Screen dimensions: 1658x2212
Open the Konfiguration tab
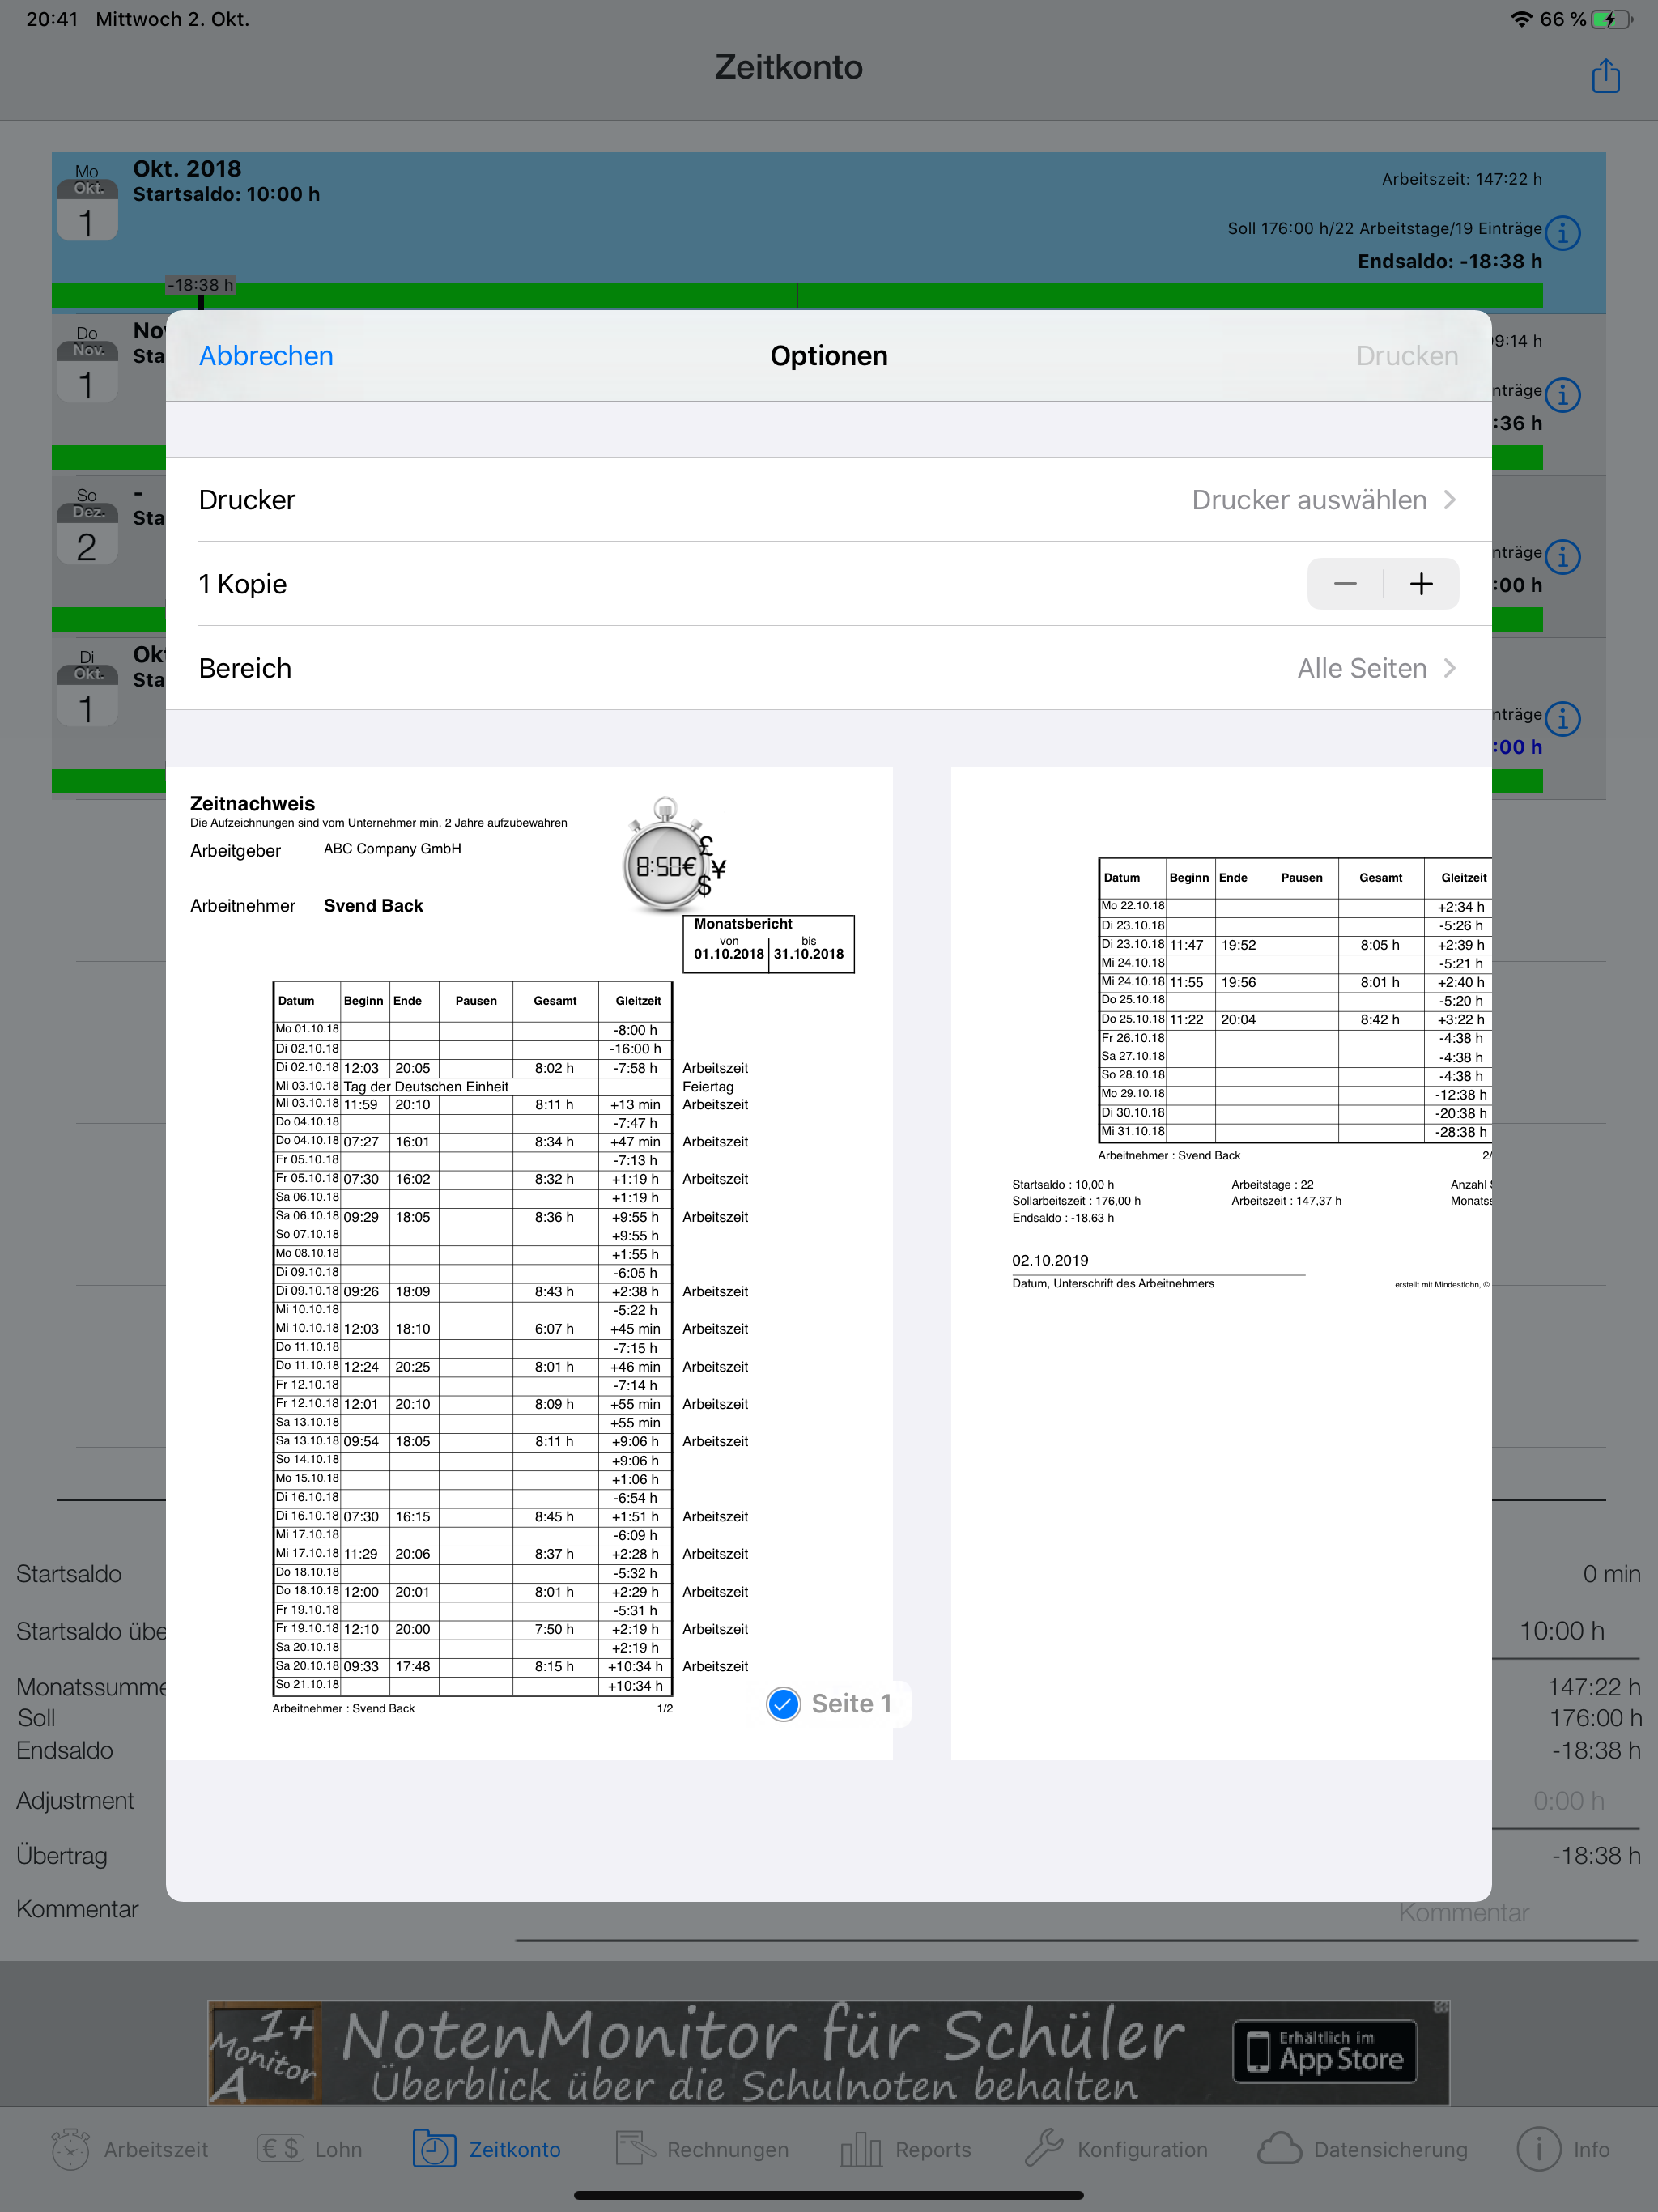pos(1116,2149)
